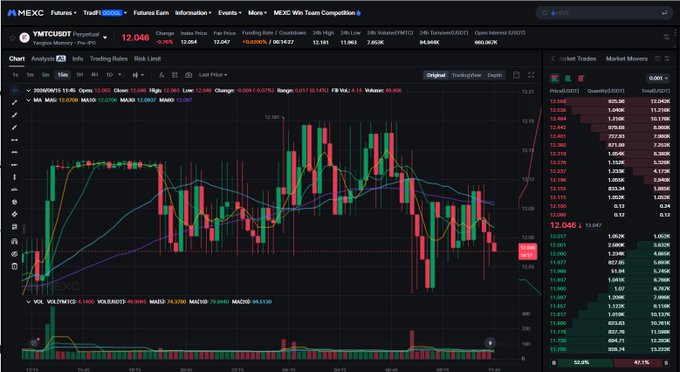
Task: Expand the Events menu
Action: [x=229, y=13]
